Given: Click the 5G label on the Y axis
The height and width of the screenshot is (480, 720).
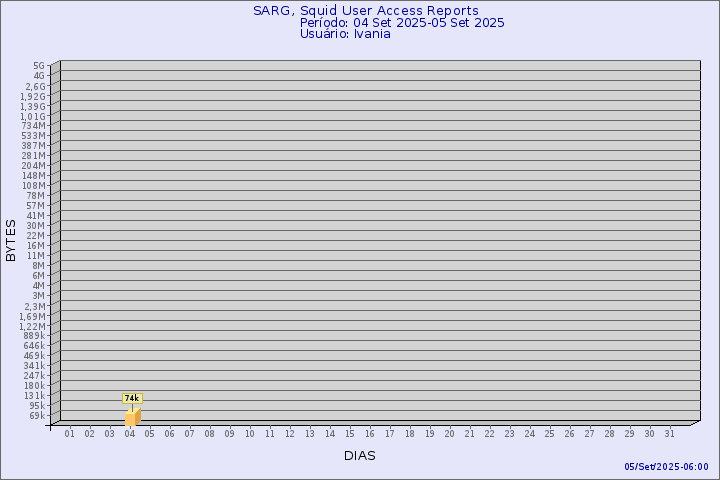Looking at the screenshot, I should tap(39, 66).
